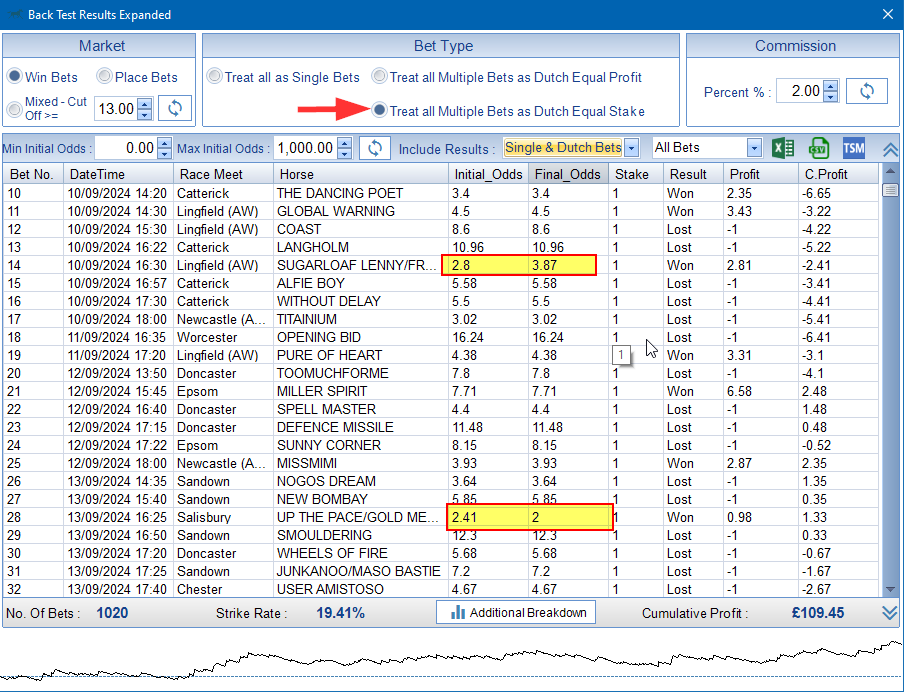This screenshot has width=904, height=692.
Task: Click the TSM export icon
Action: (x=853, y=148)
